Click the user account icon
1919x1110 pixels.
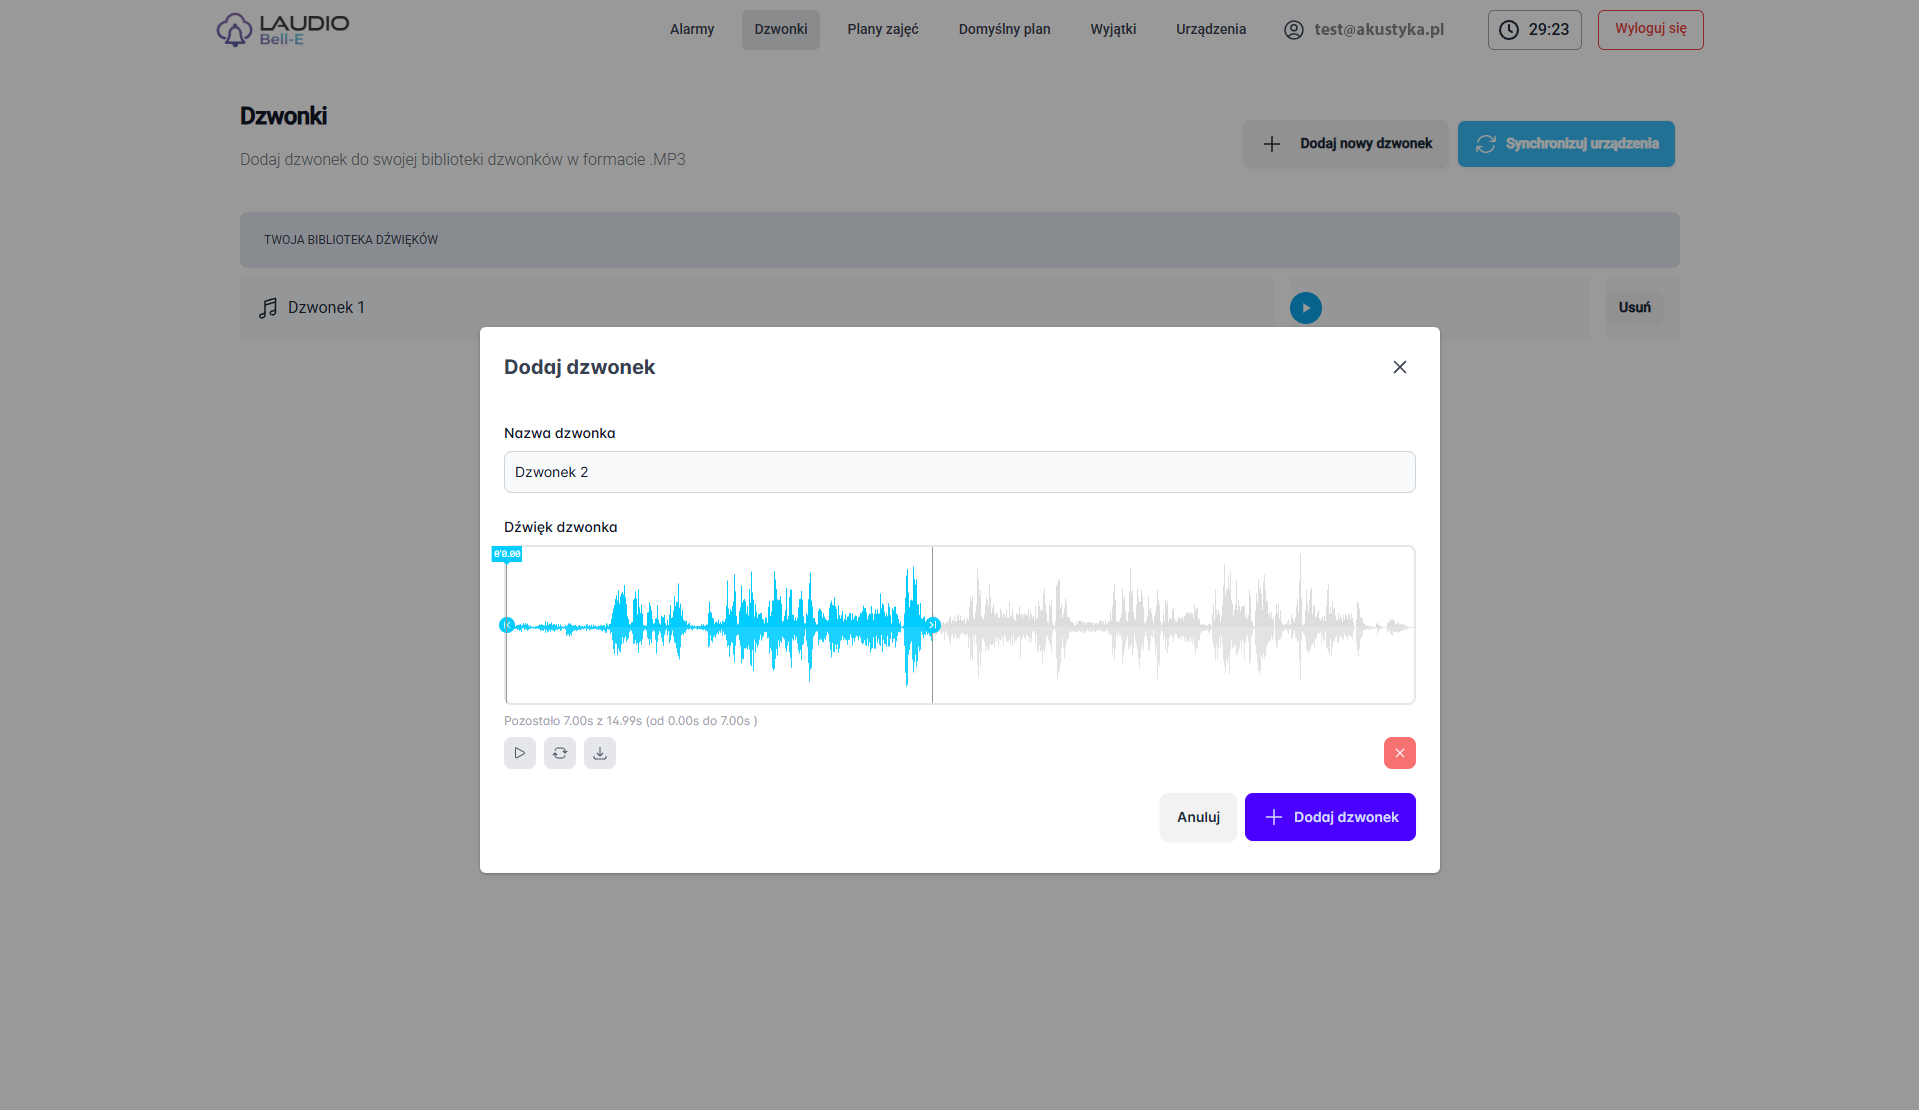(x=1293, y=30)
